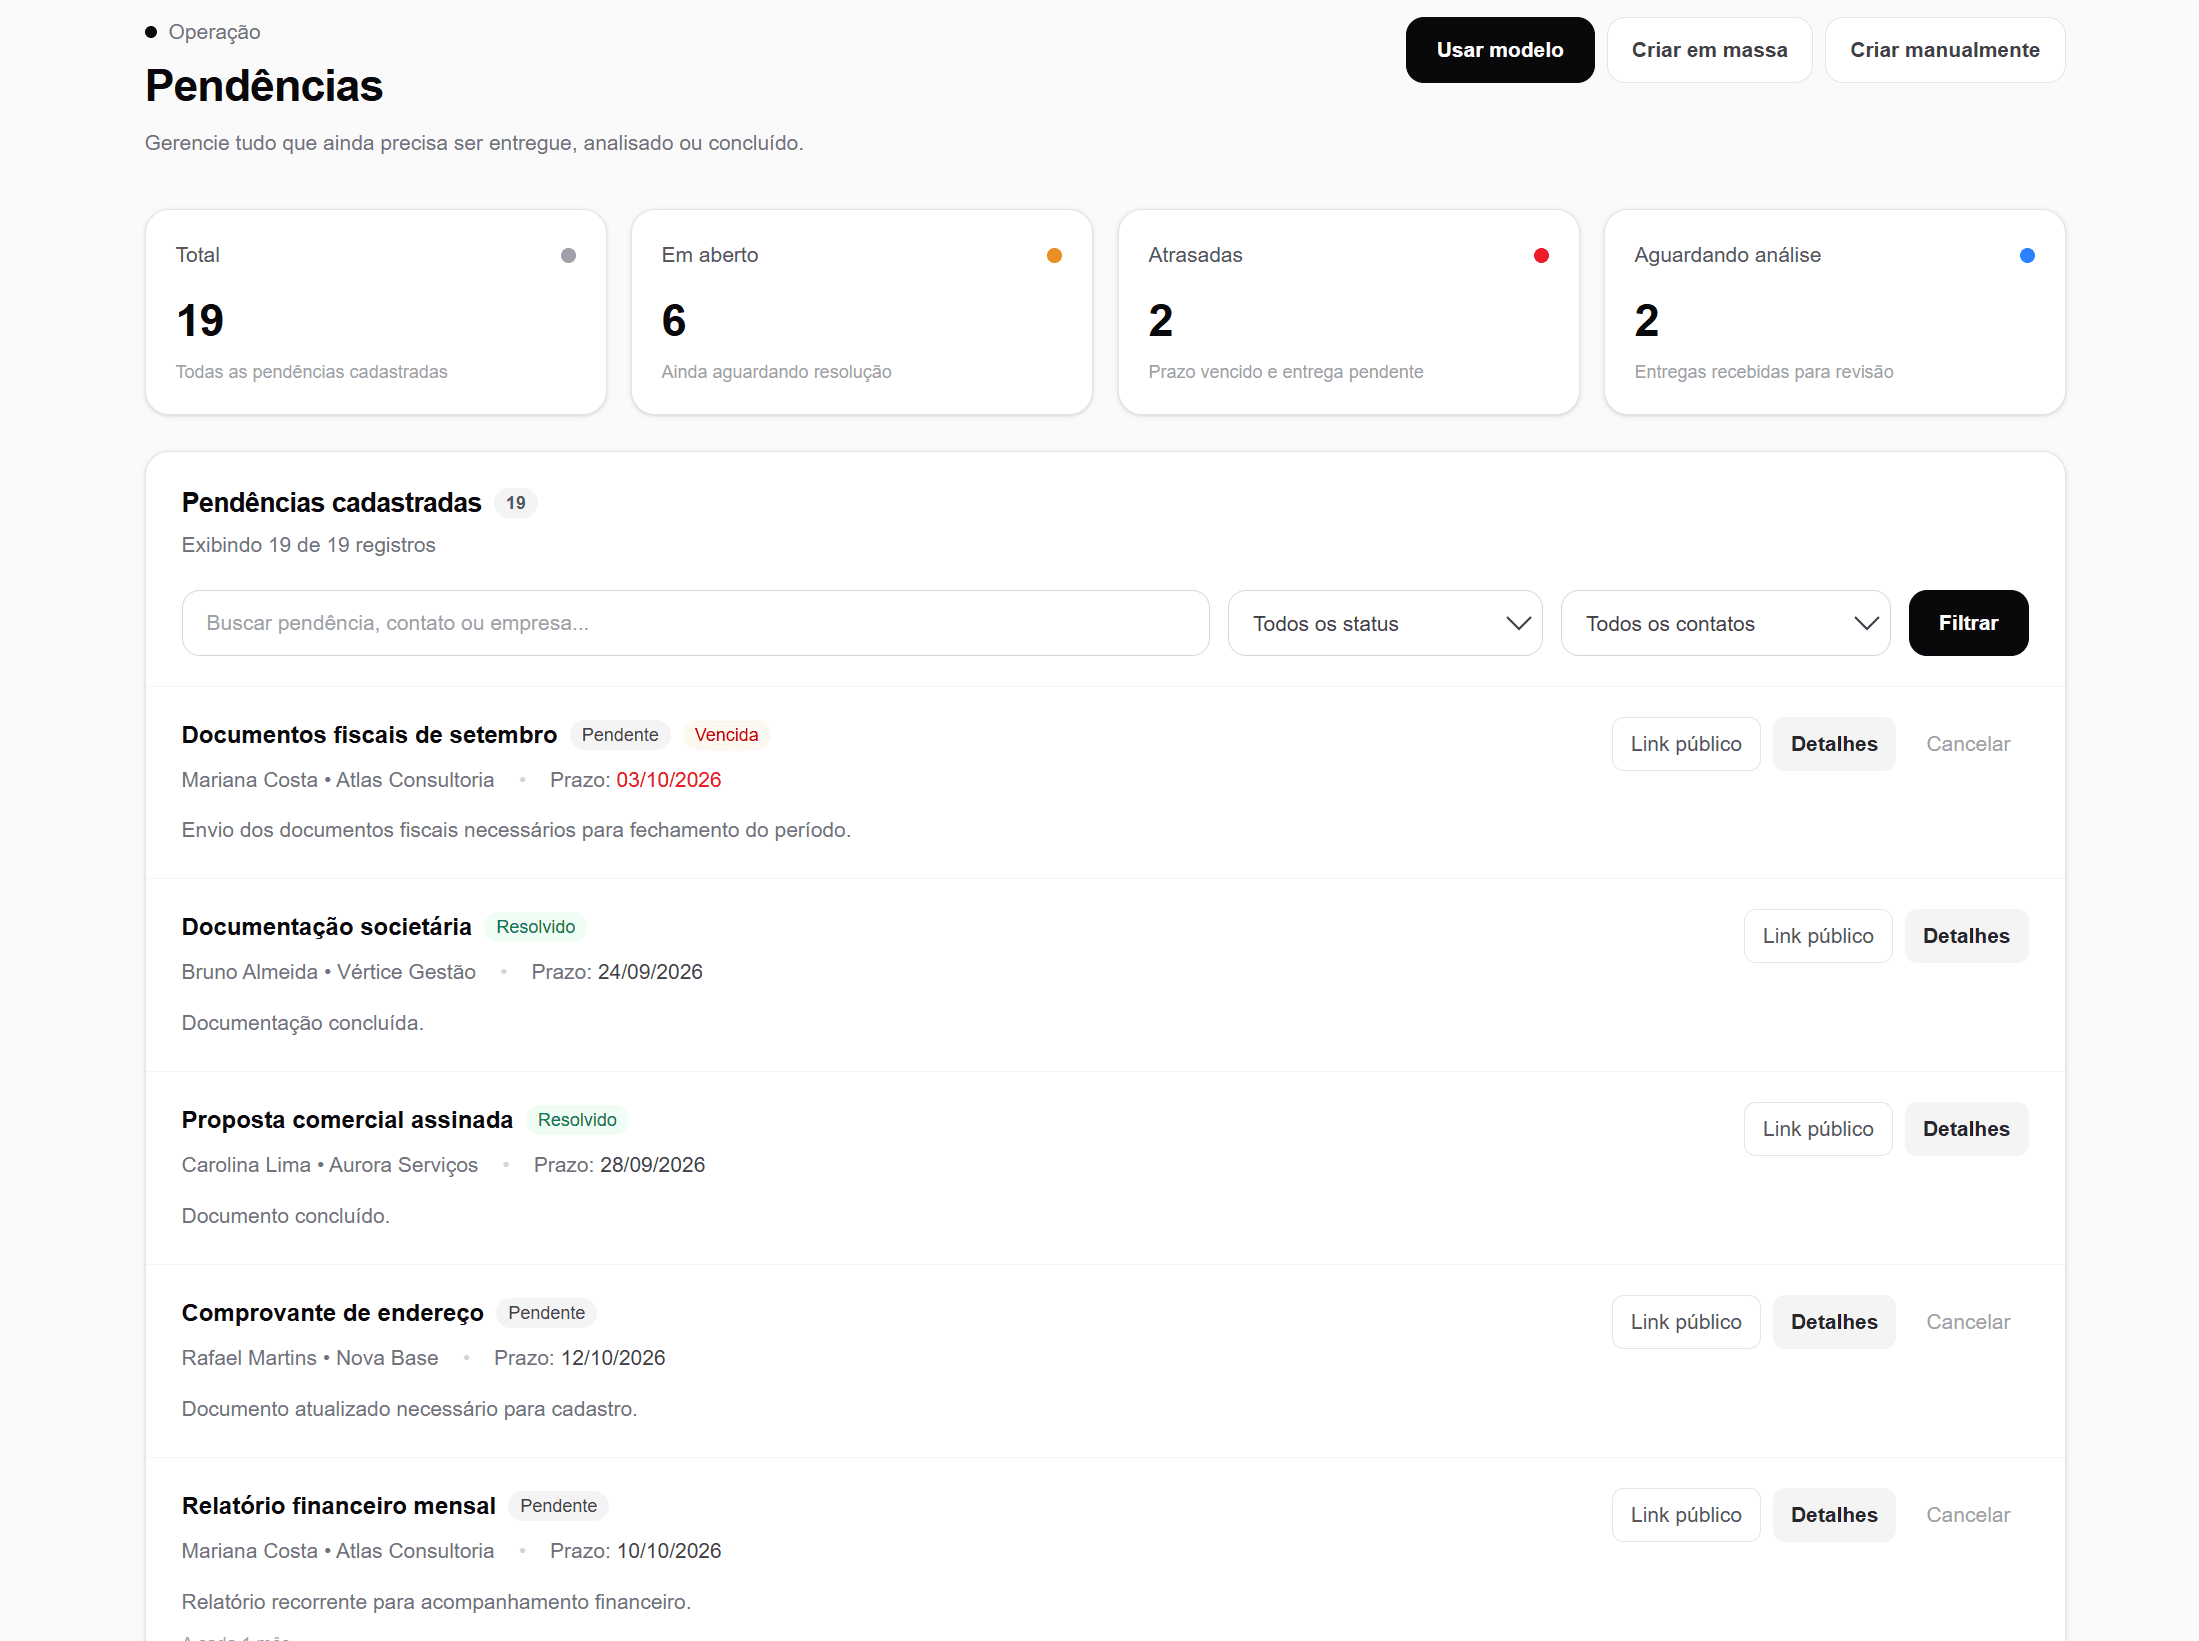Click the Carolina Lima • Aurora Serviços text
The width and height of the screenshot is (2199, 1641).
click(x=329, y=1165)
